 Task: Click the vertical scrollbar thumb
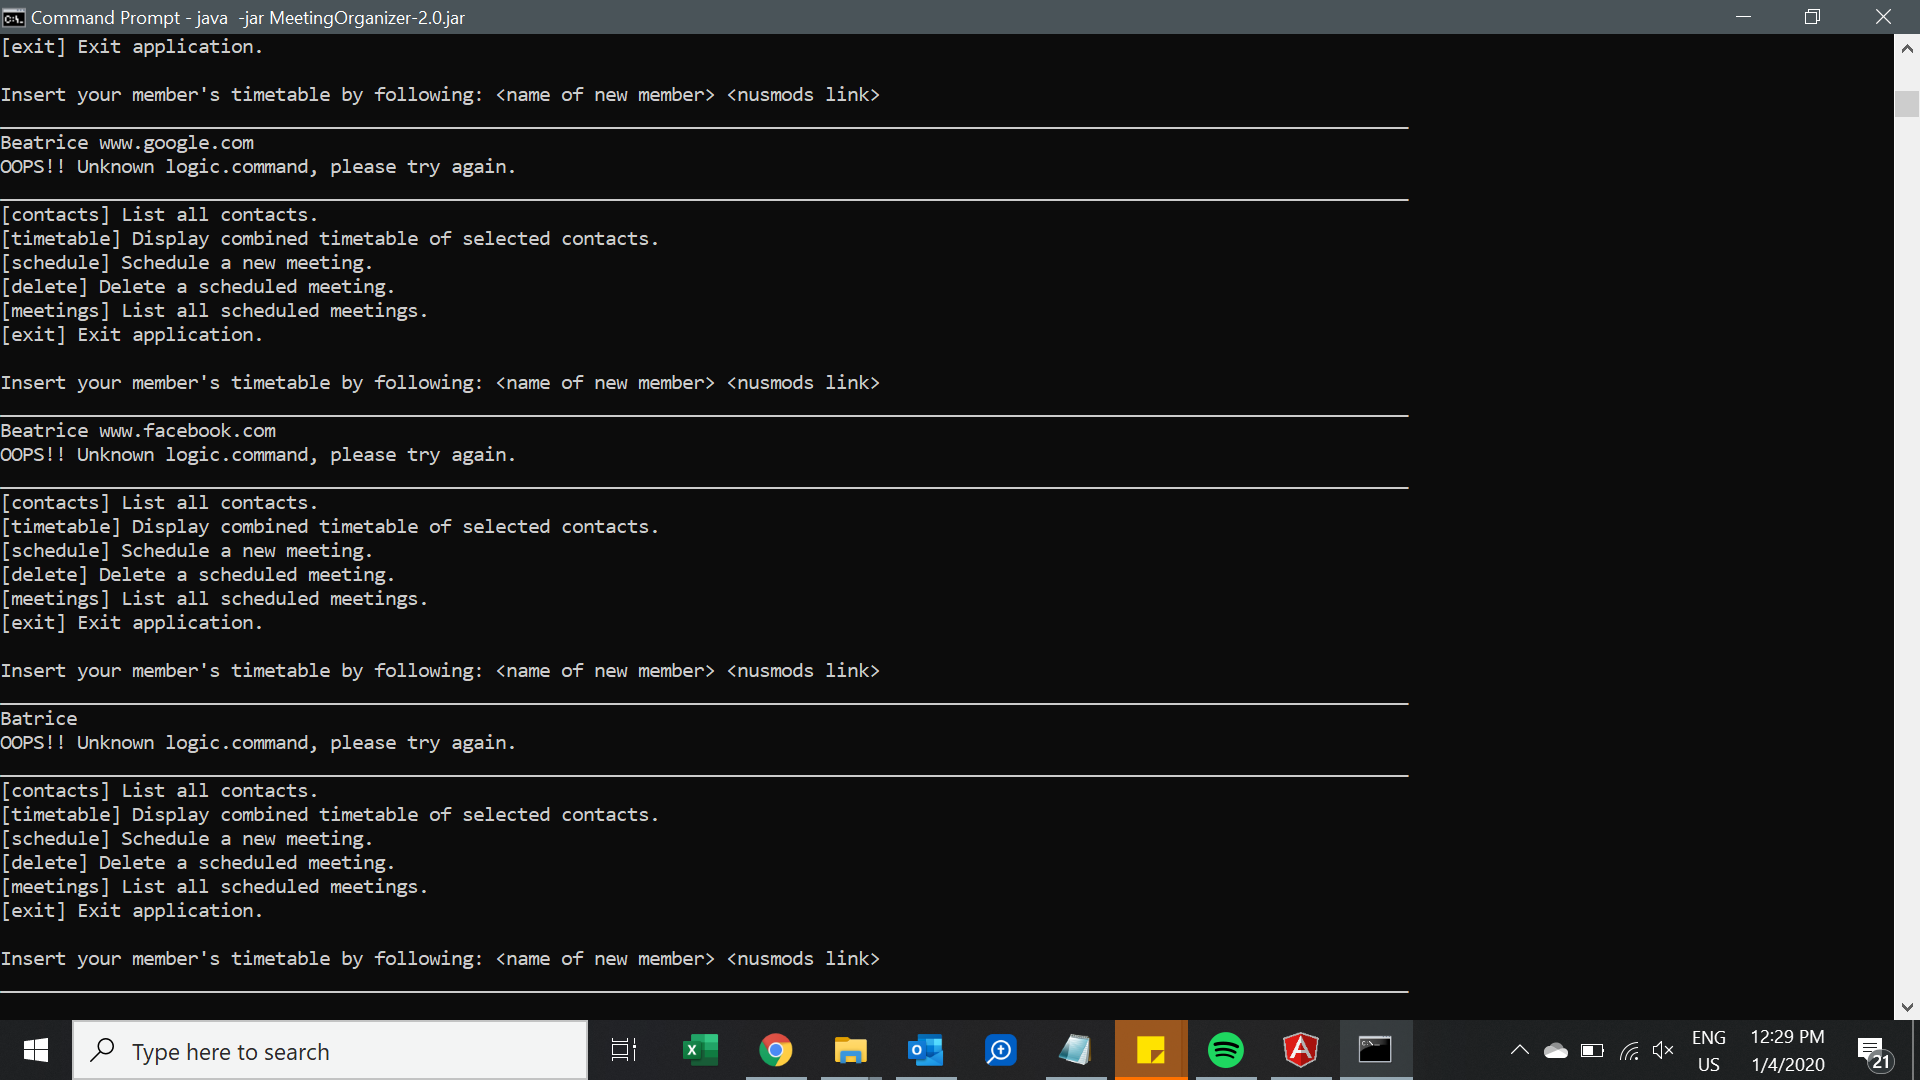[x=1907, y=104]
